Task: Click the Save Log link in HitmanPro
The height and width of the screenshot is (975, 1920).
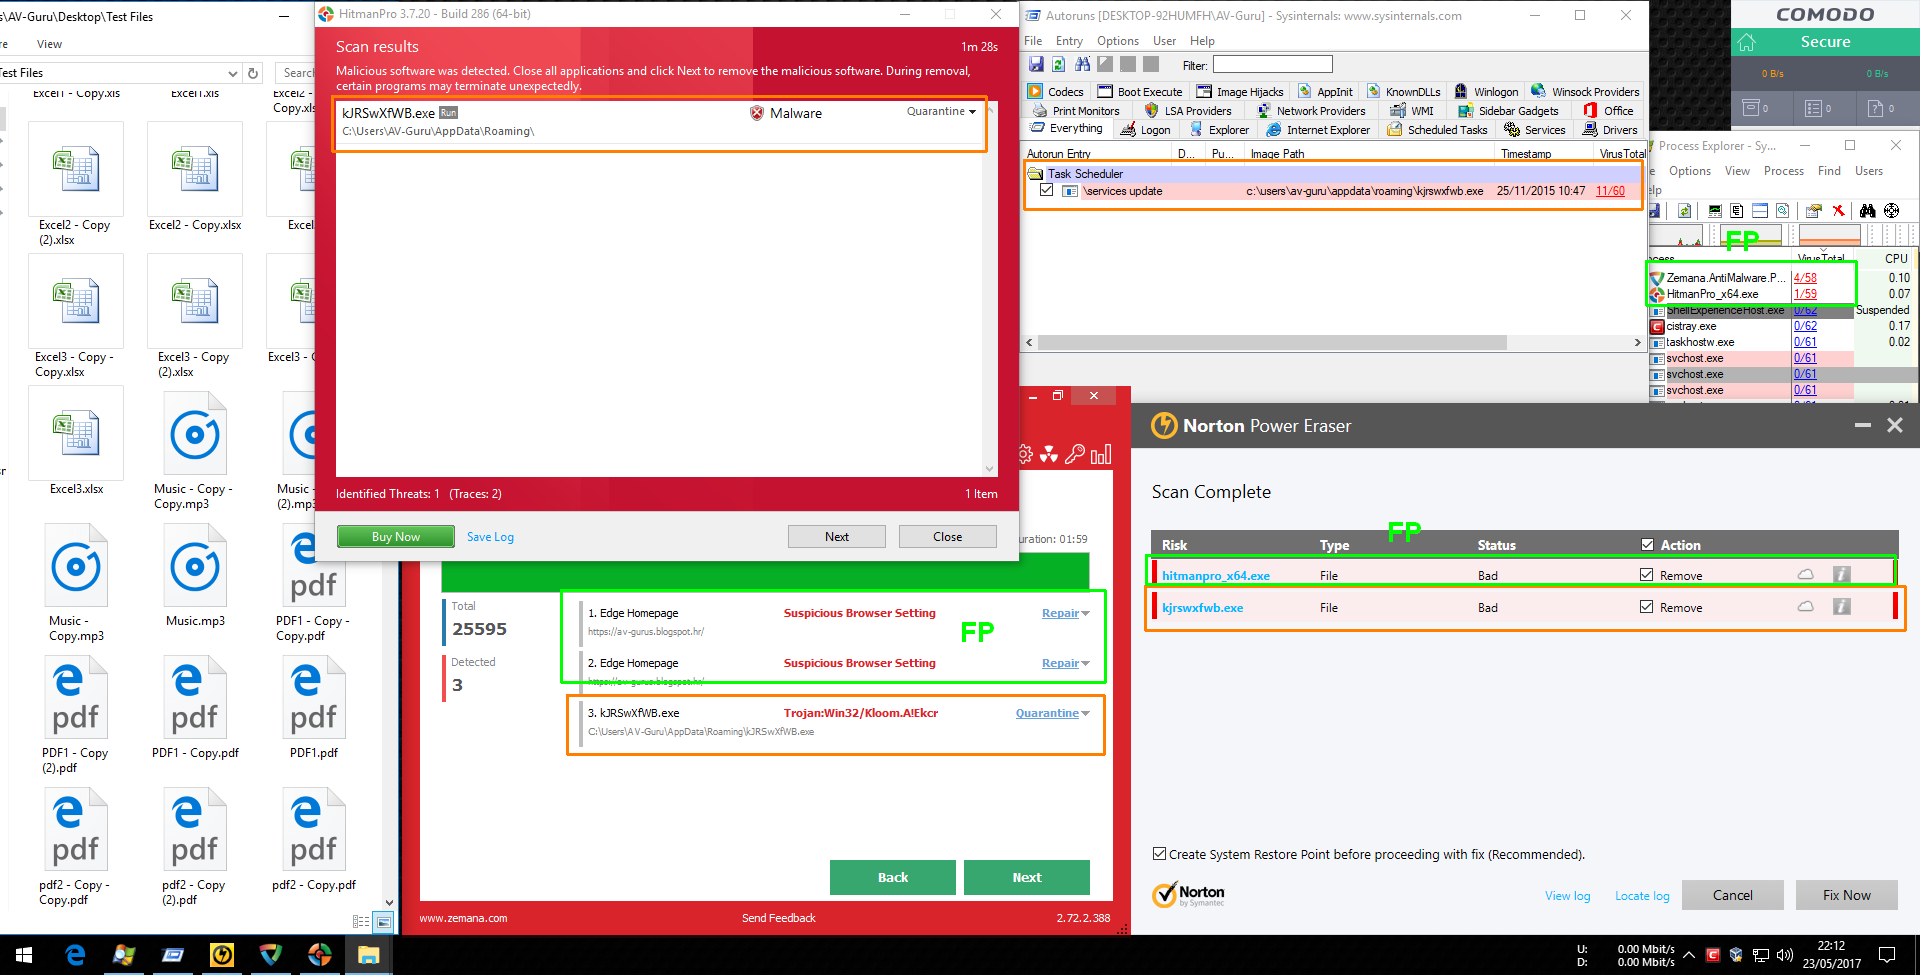Action: pos(490,537)
